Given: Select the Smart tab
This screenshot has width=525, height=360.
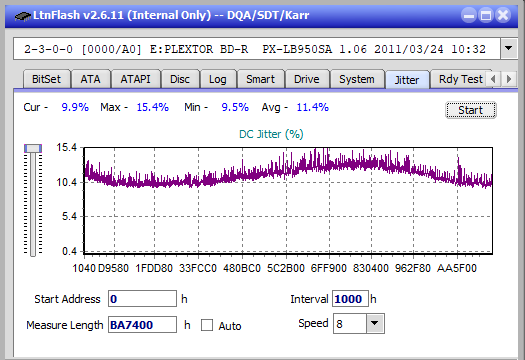Looking at the screenshot, I should coord(260,79).
